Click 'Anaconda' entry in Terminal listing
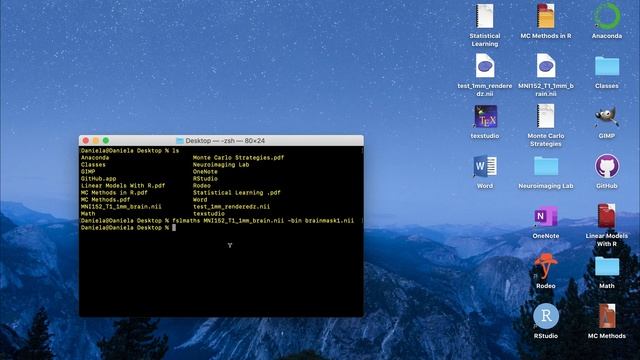The width and height of the screenshot is (640, 360). 95,158
